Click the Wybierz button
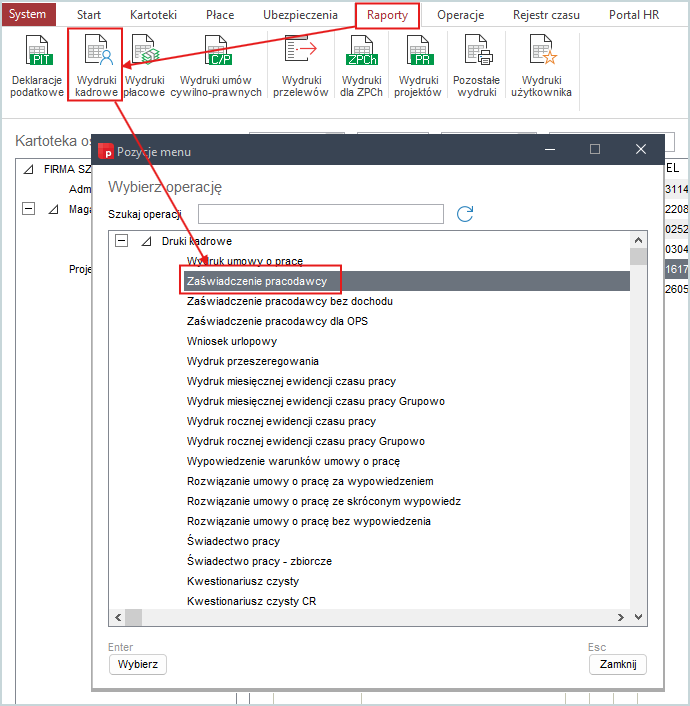The width and height of the screenshot is (690, 706). (x=138, y=664)
